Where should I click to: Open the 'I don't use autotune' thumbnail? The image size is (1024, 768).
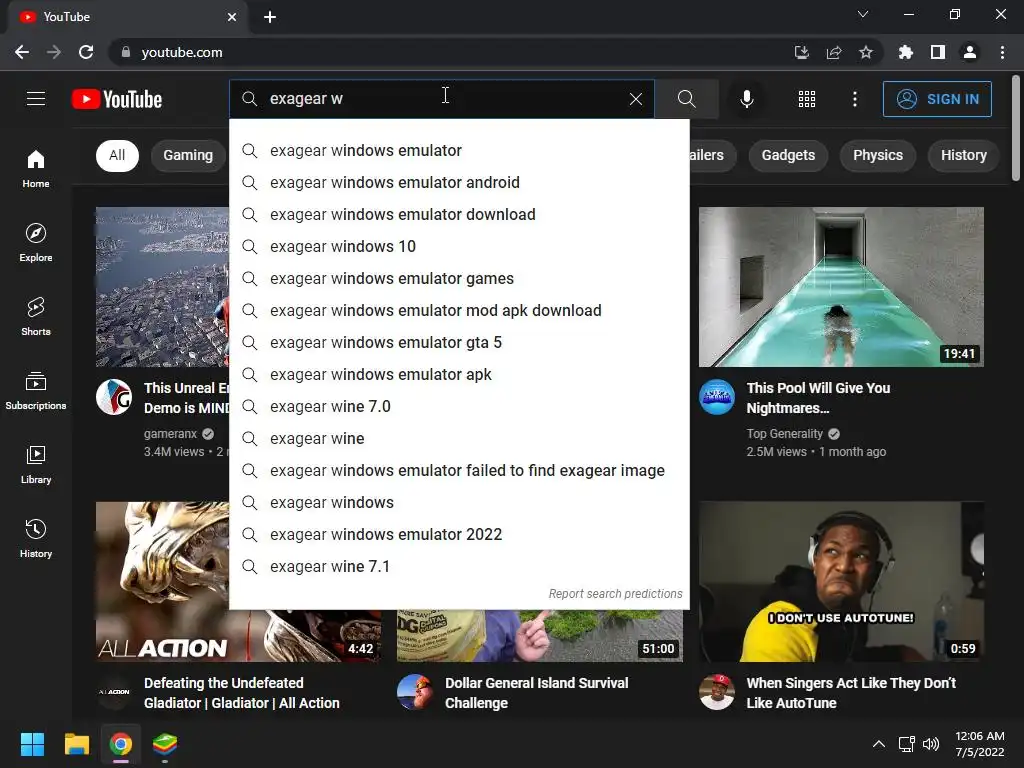pyautogui.click(x=841, y=582)
